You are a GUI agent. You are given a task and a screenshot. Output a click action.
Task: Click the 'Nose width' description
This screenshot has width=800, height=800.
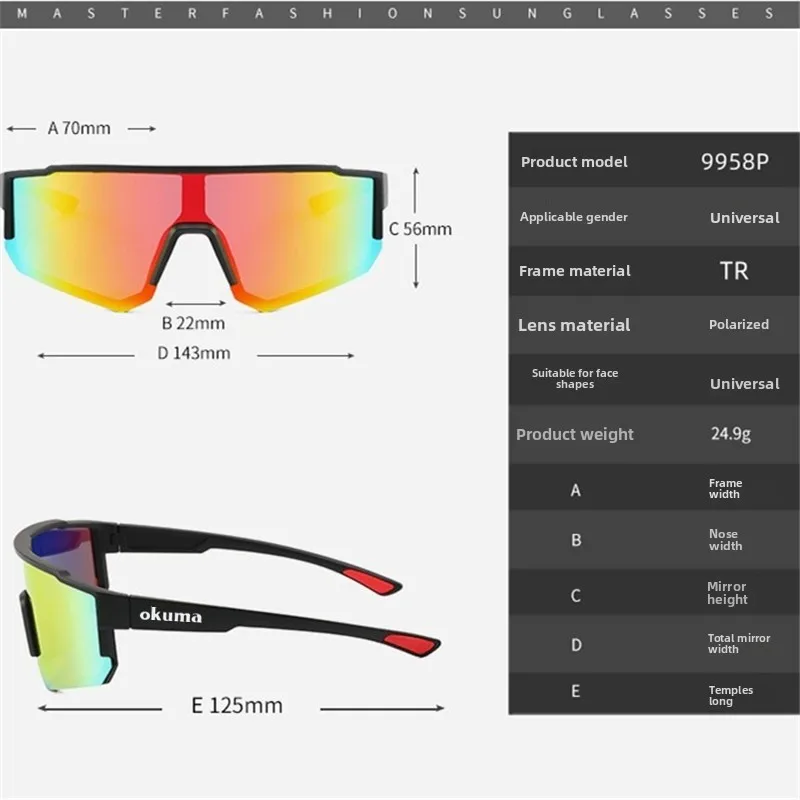tap(726, 540)
